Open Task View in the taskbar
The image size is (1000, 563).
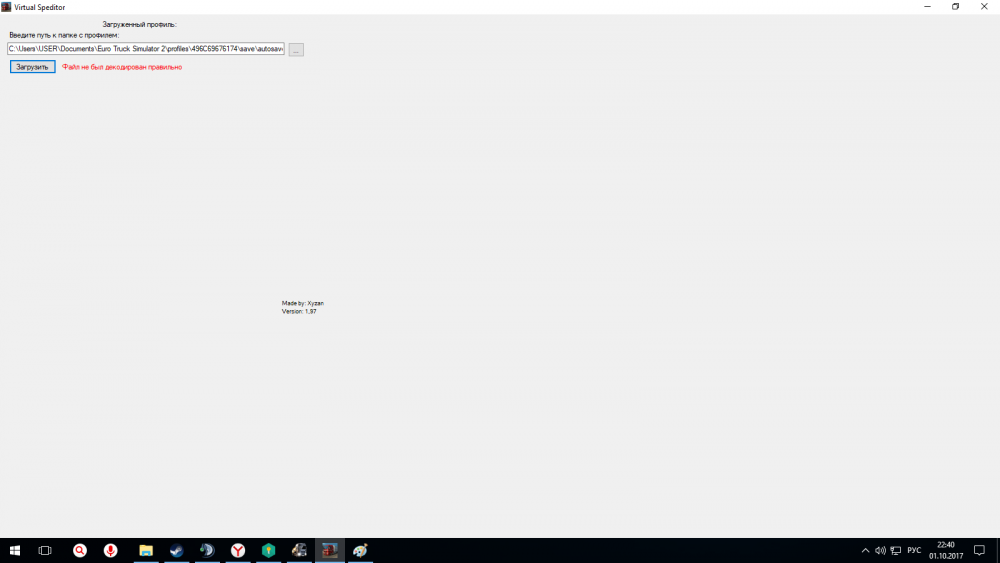coord(45,550)
